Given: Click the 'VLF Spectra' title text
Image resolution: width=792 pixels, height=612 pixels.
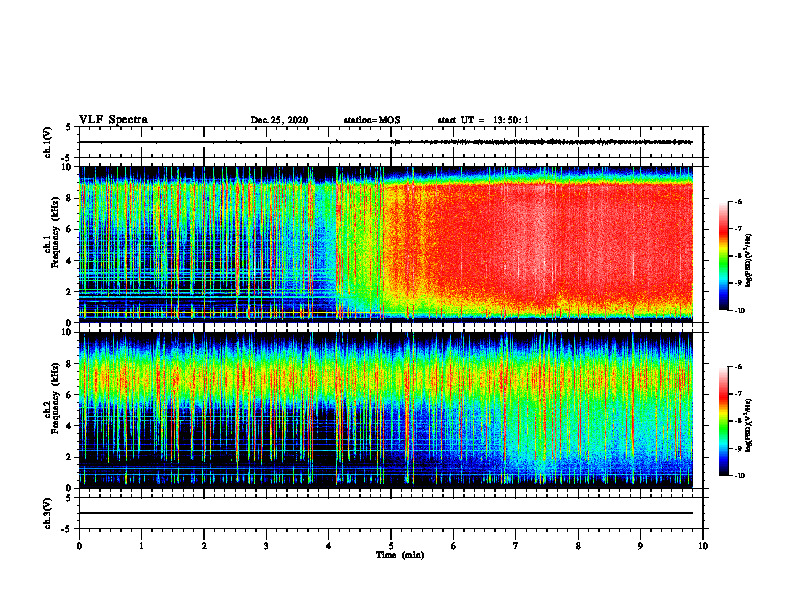Looking at the screenshot, I should tap(113, 120).
